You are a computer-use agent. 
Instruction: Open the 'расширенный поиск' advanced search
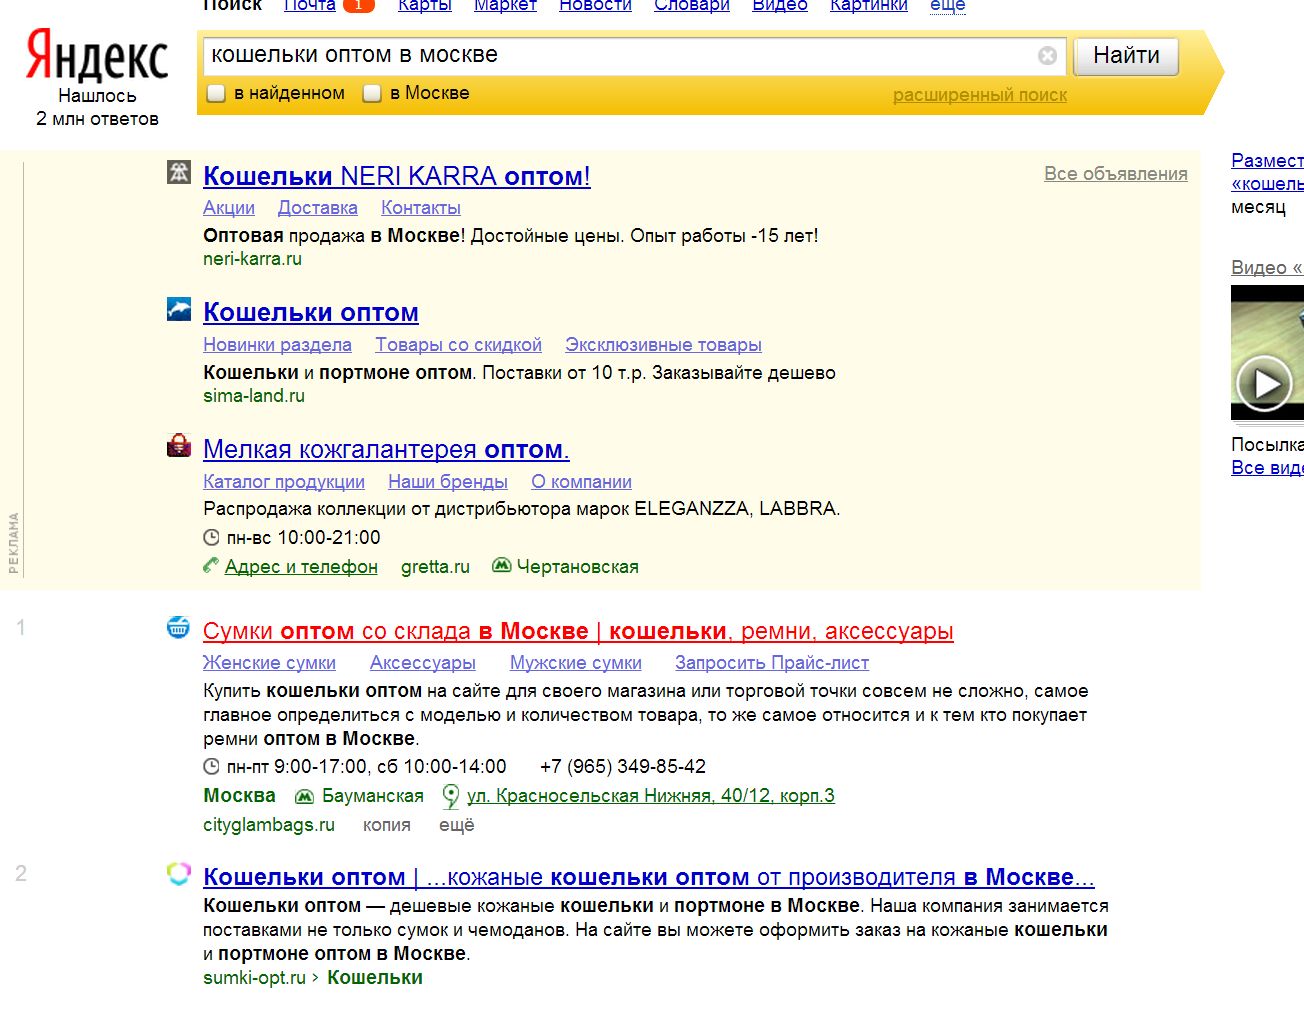(x=980, y=95)
